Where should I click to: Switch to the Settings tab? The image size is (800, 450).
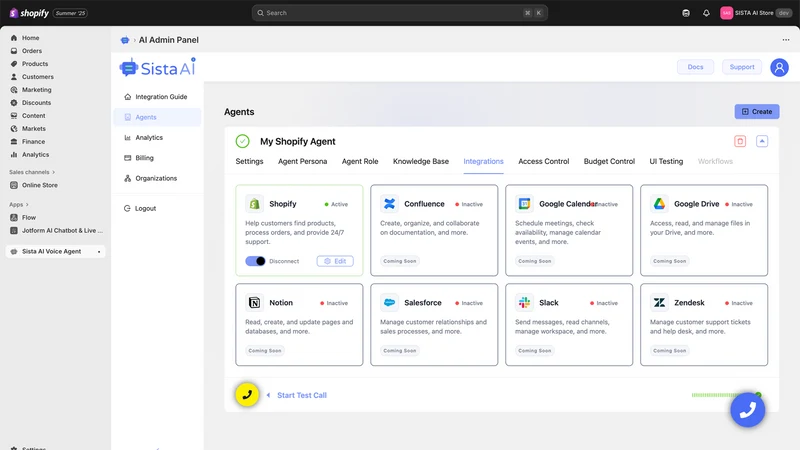coord(249,161)
